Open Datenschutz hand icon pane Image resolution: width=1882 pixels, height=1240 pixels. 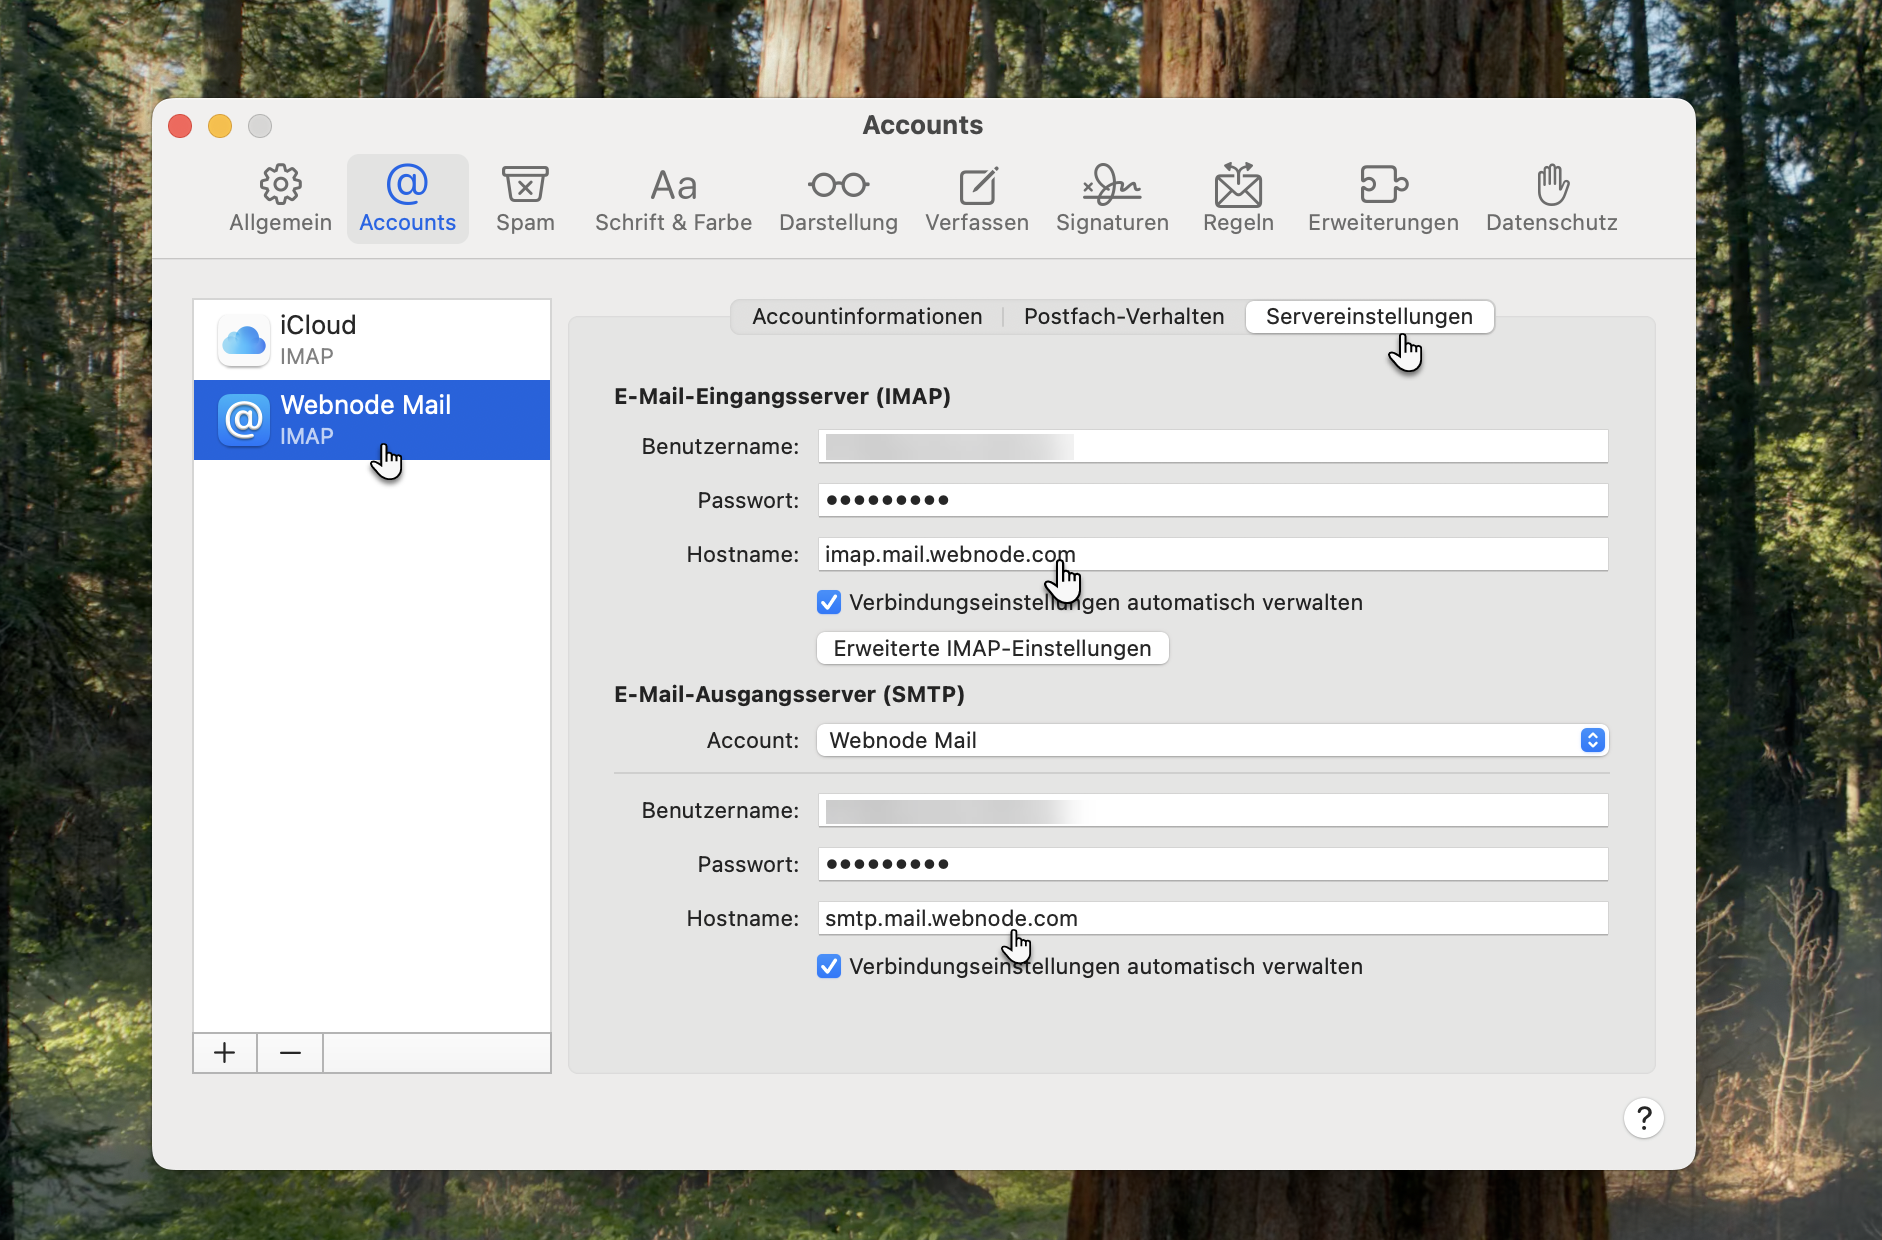[1551, 199]
